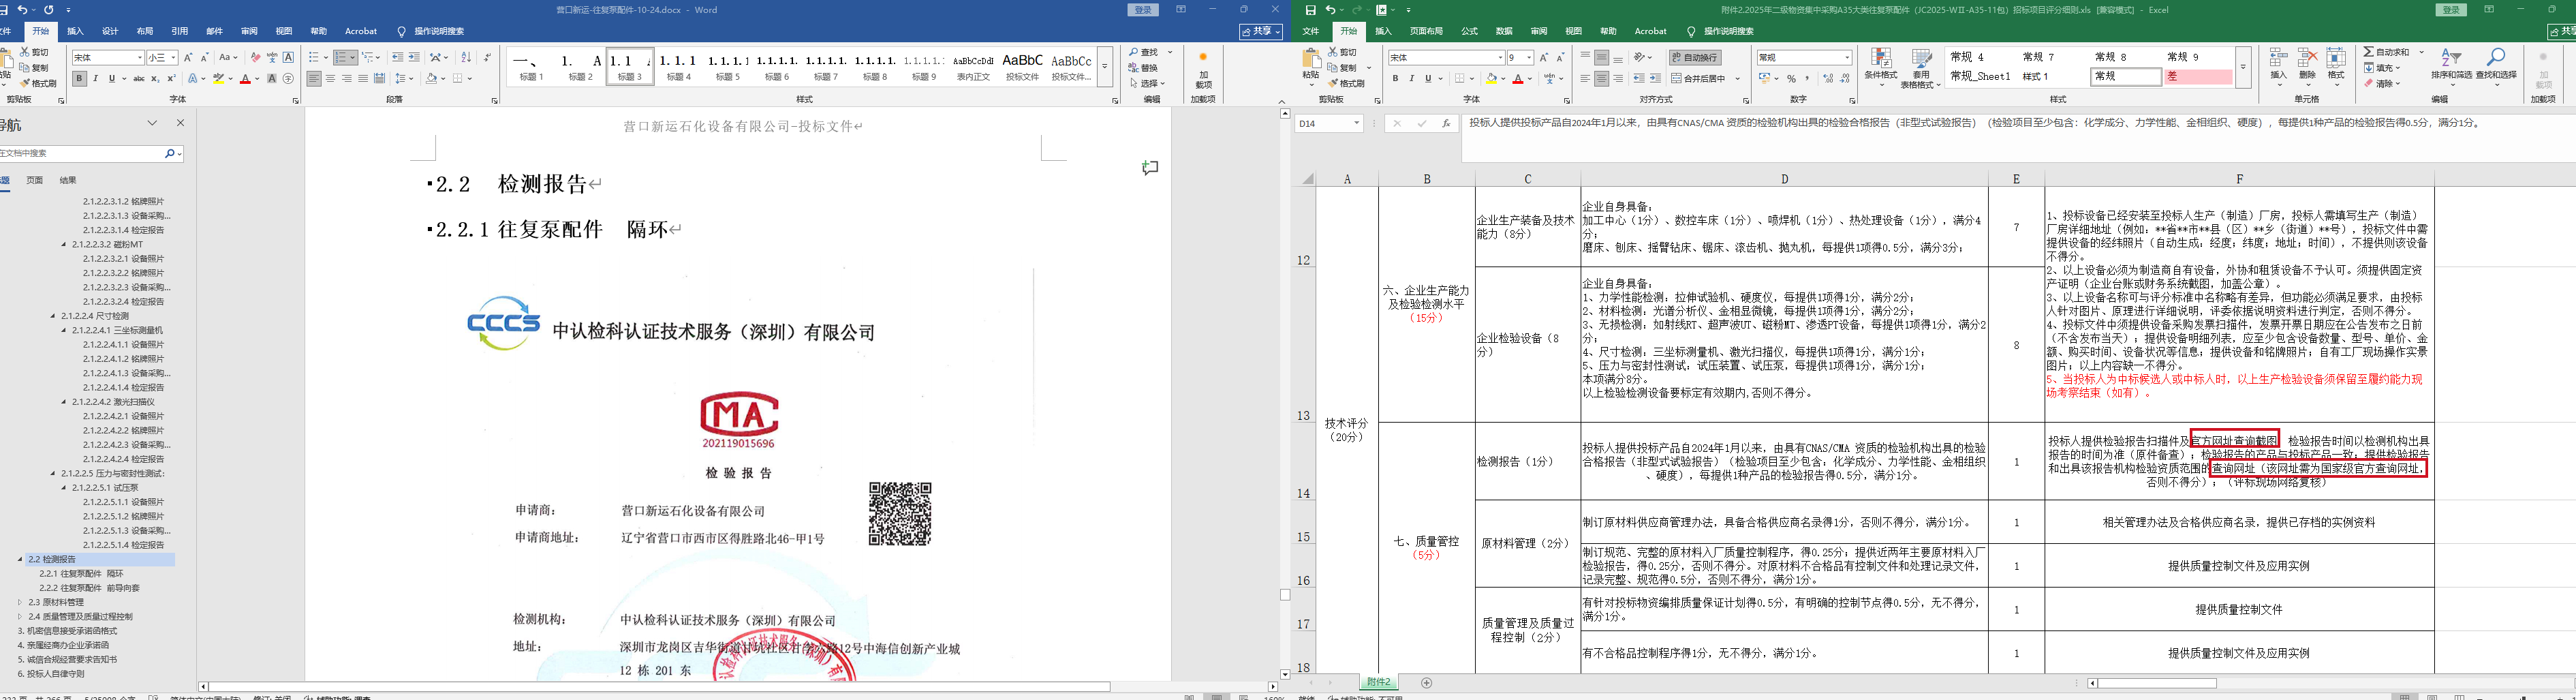Click Excel's increase decimal icon
This screenshot has width=2576, height=700.
click(x=1828, y=78)
